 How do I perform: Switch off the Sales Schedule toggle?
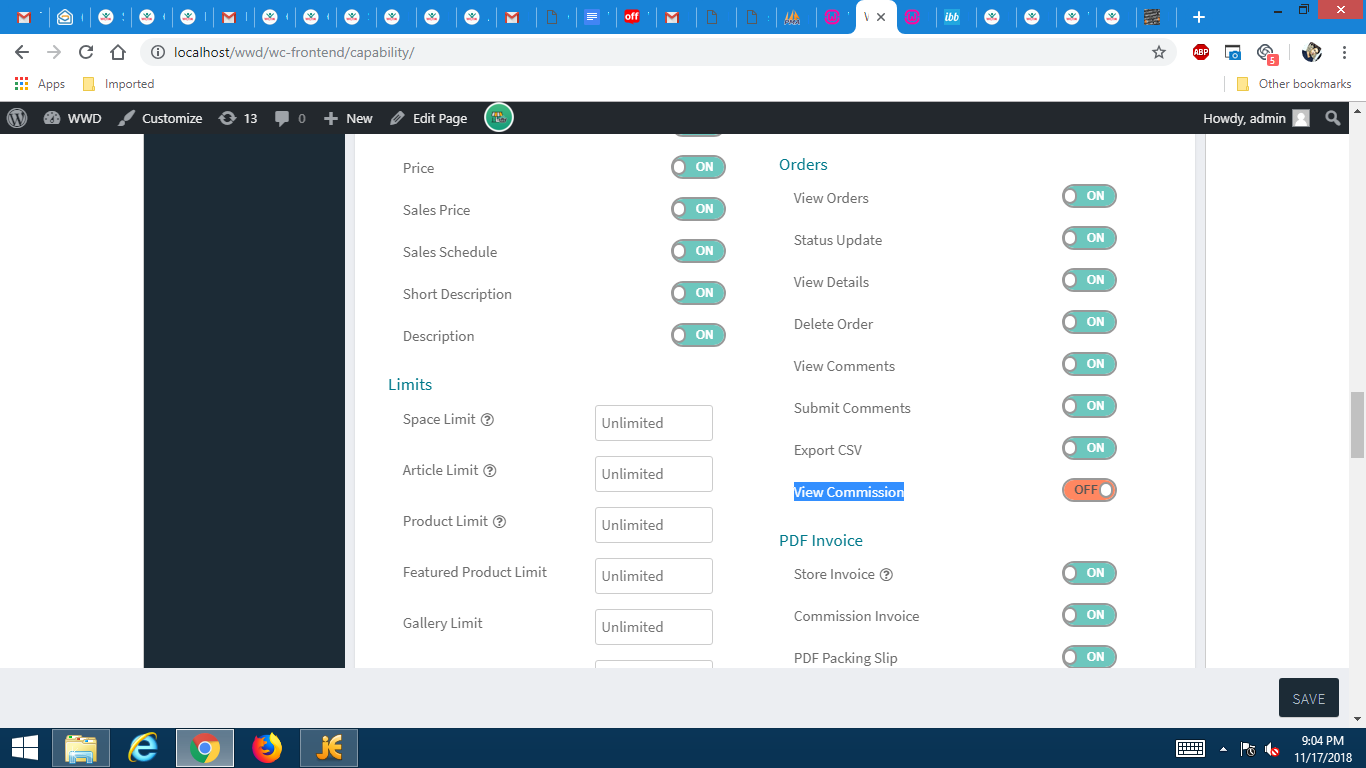698,251
